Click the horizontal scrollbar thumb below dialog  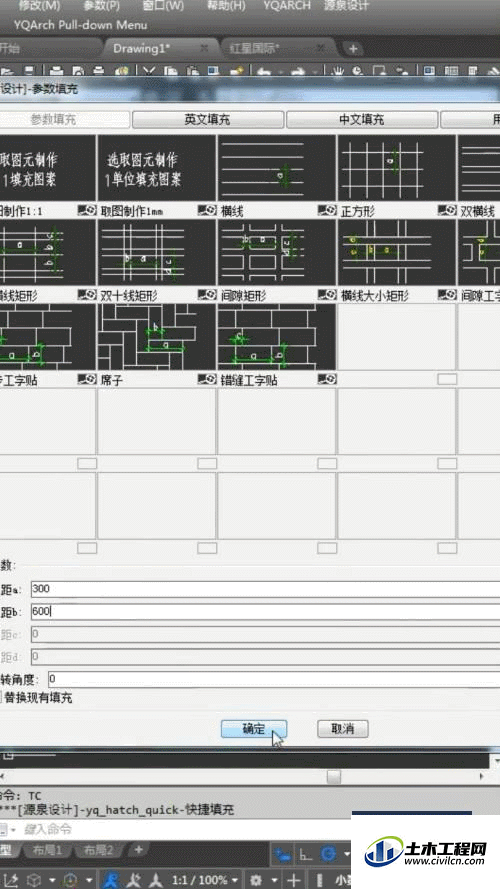point(334,777)
